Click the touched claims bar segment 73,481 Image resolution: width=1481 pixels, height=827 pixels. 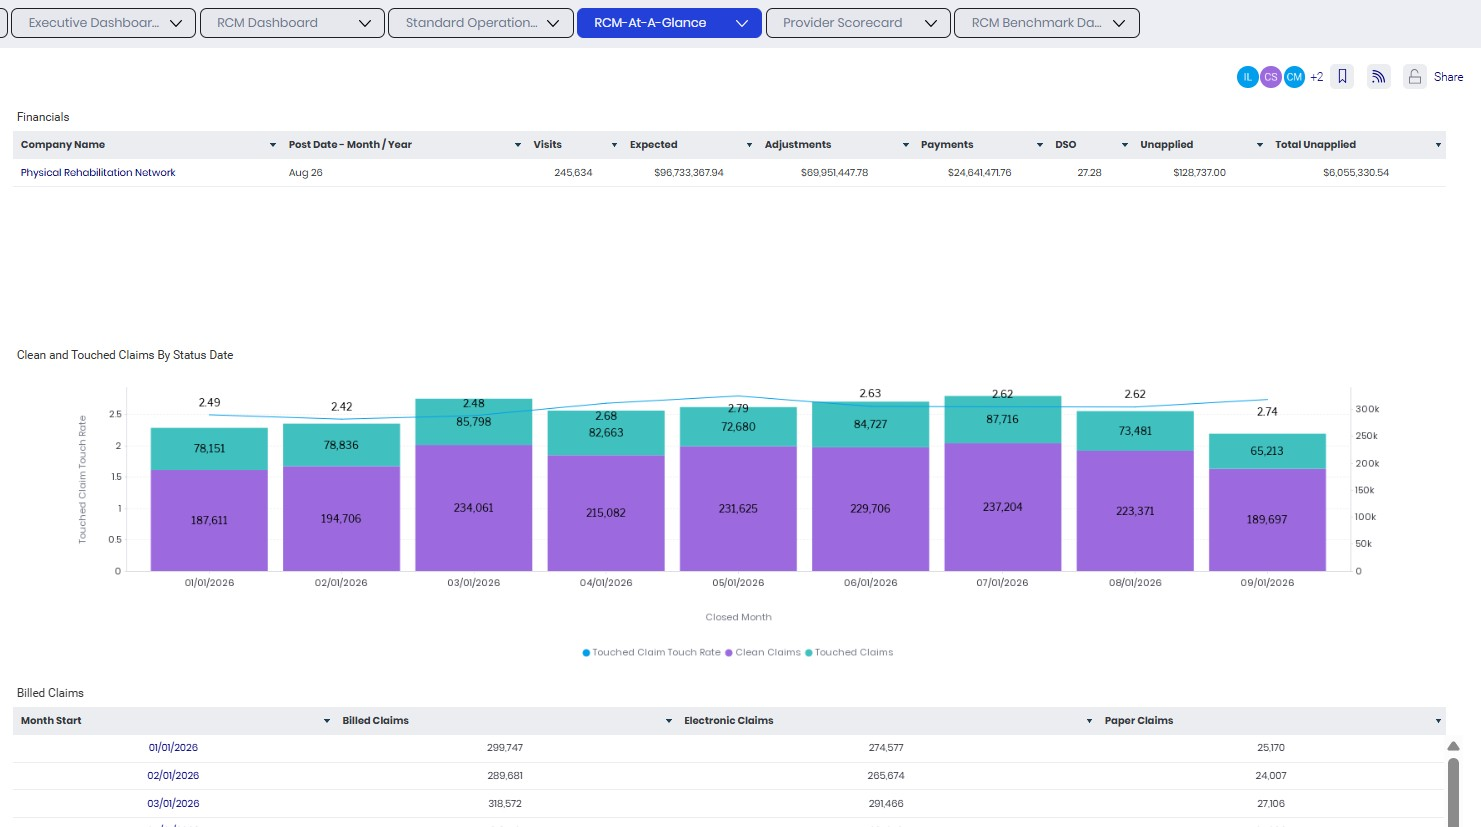tap(1135, 431)
